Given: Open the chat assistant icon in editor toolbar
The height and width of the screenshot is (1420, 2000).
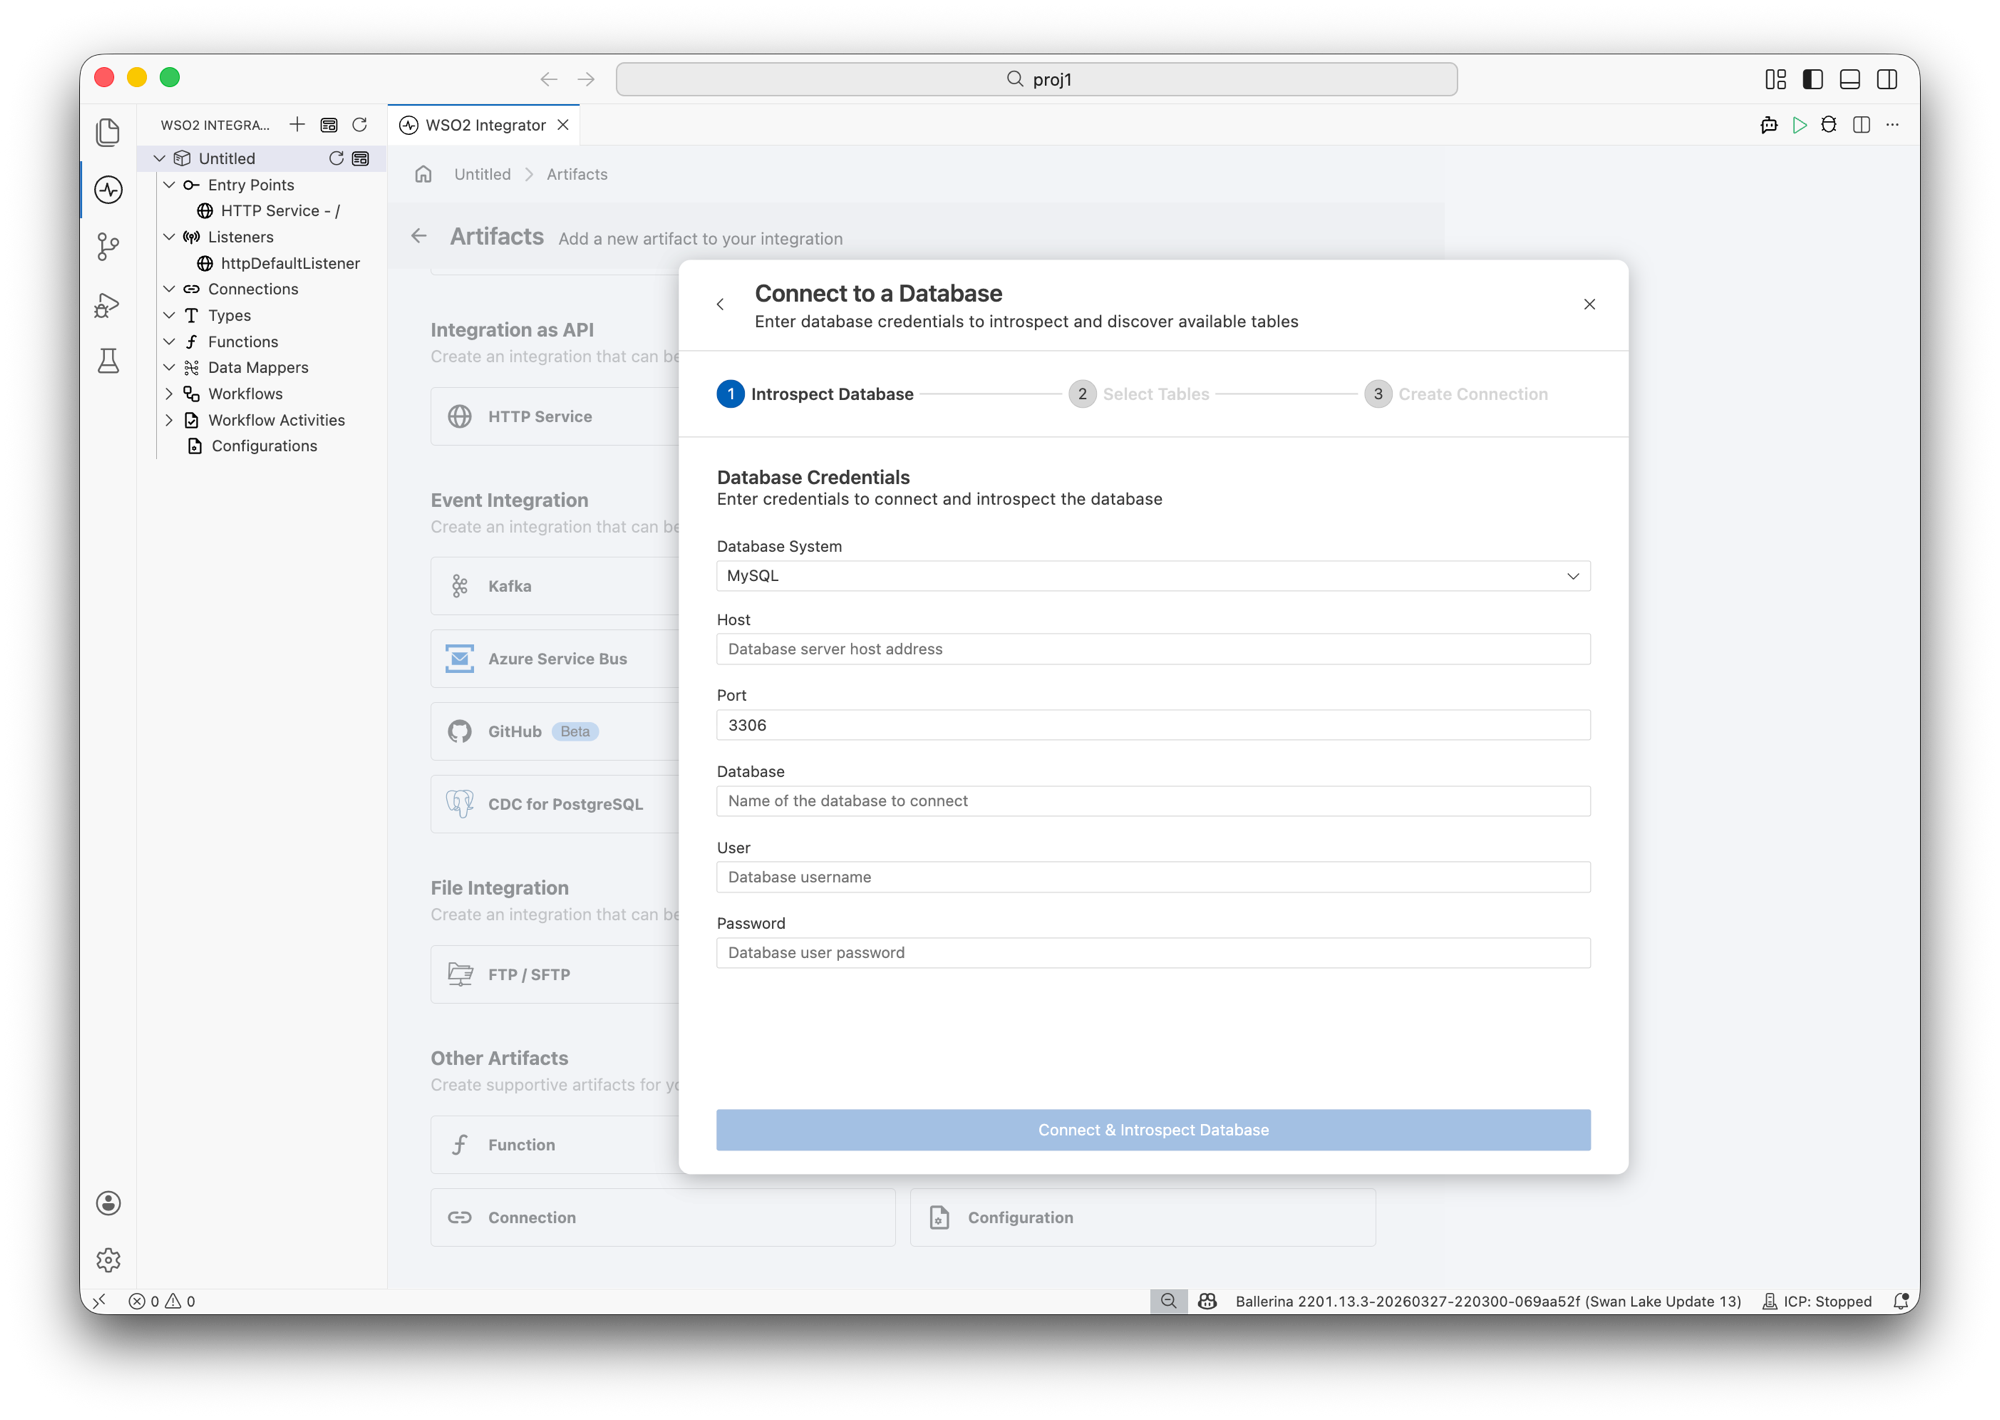Looking at the screenshot, I should 1769,125.
